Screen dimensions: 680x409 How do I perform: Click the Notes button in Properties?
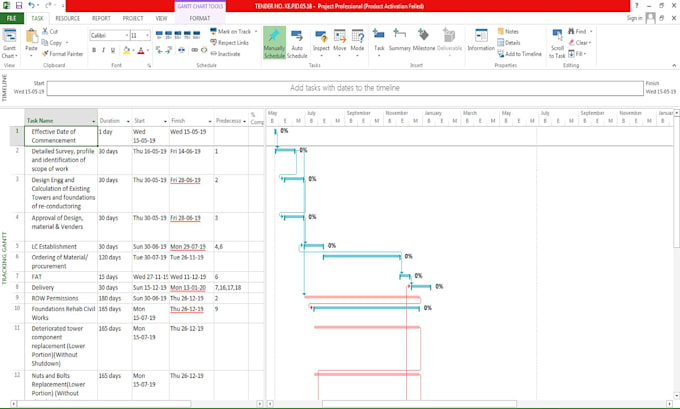click(x=508, y=31)
